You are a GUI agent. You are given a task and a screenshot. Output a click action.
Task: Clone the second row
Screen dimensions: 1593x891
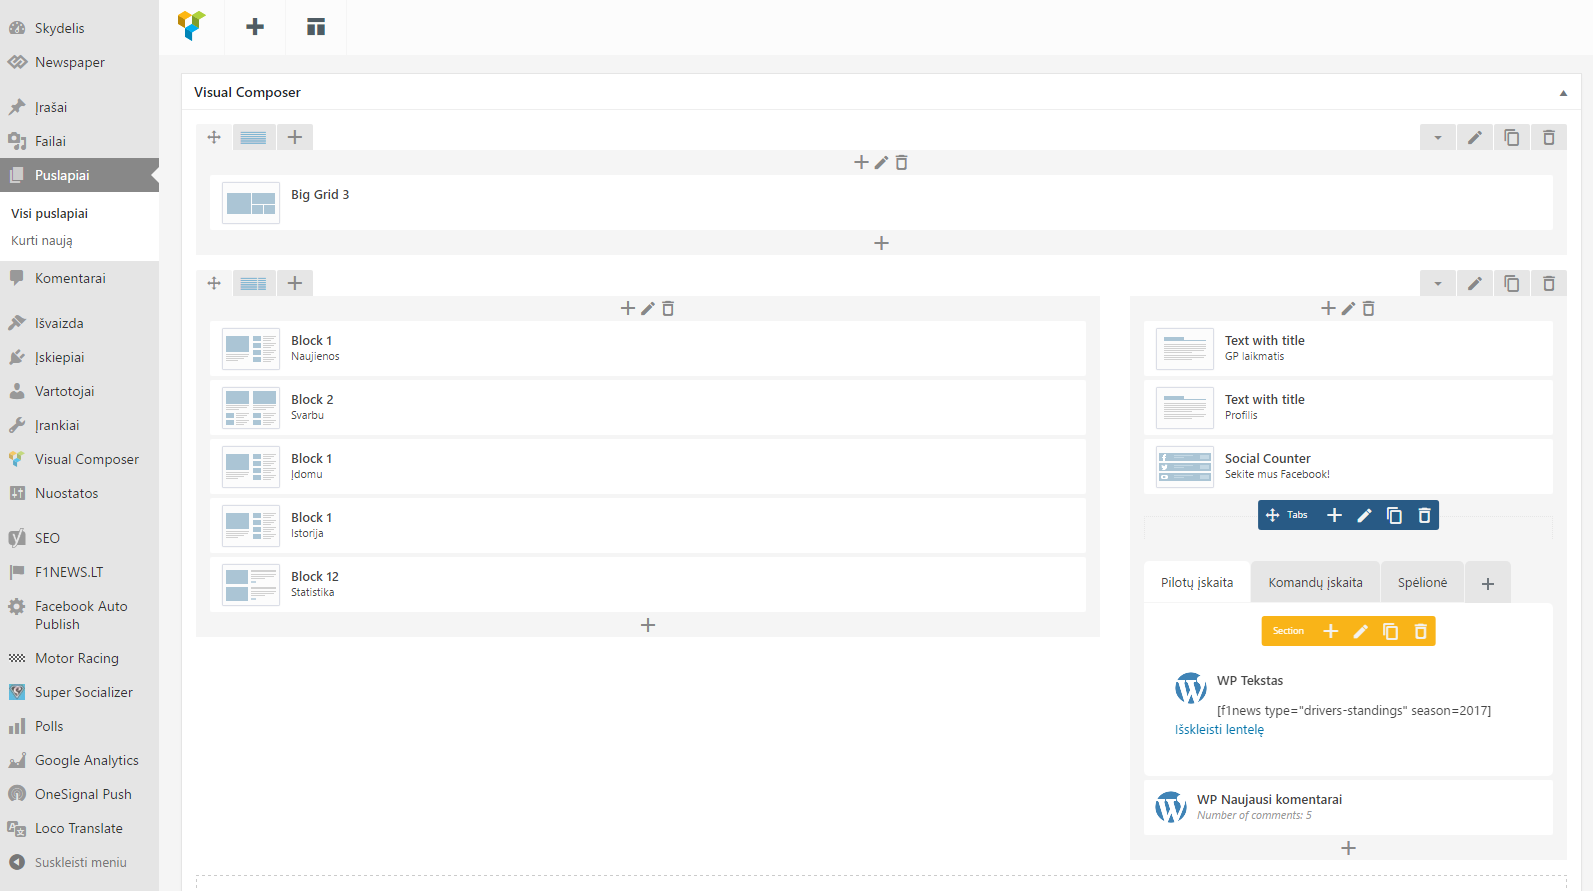pos(1512,284)
